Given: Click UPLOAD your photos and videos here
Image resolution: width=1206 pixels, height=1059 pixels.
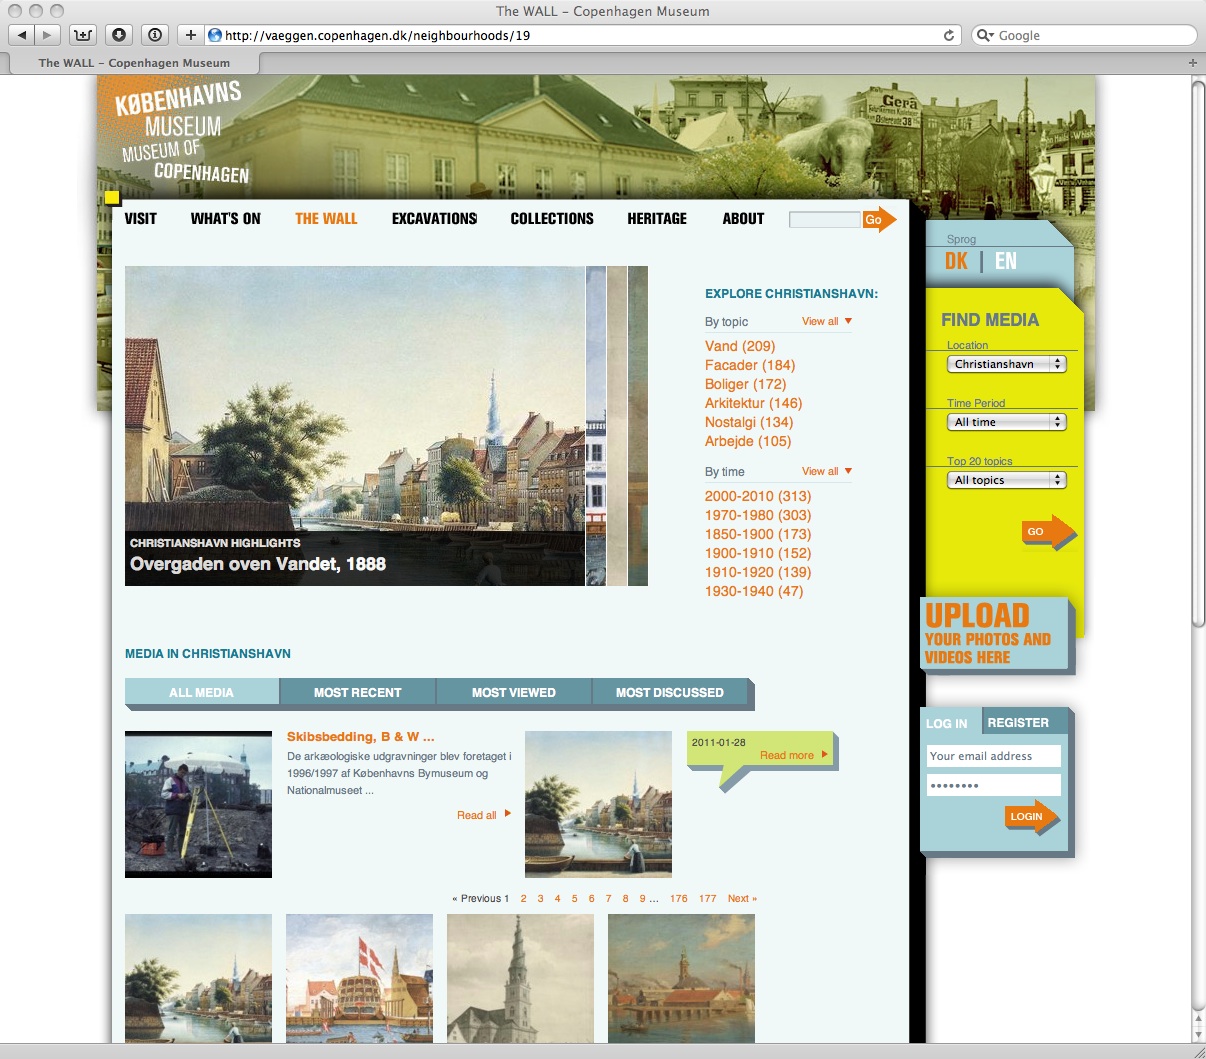Looking at the screenshot, I should [x=994, y=634].
